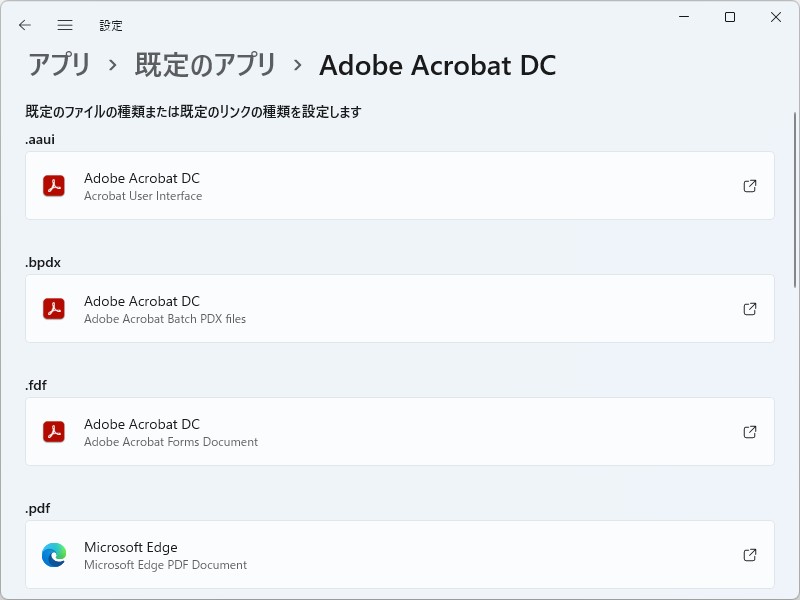Maximize the Settings window
Screen dimensions: 800x600
(x=729, y=17)
